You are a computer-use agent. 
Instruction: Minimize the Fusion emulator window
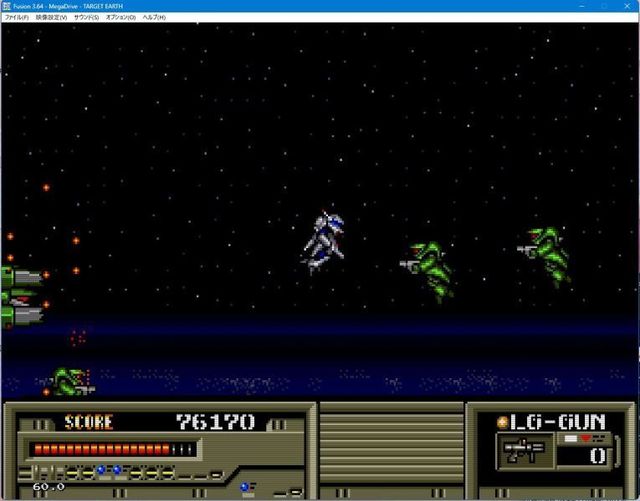coord(582,6)
